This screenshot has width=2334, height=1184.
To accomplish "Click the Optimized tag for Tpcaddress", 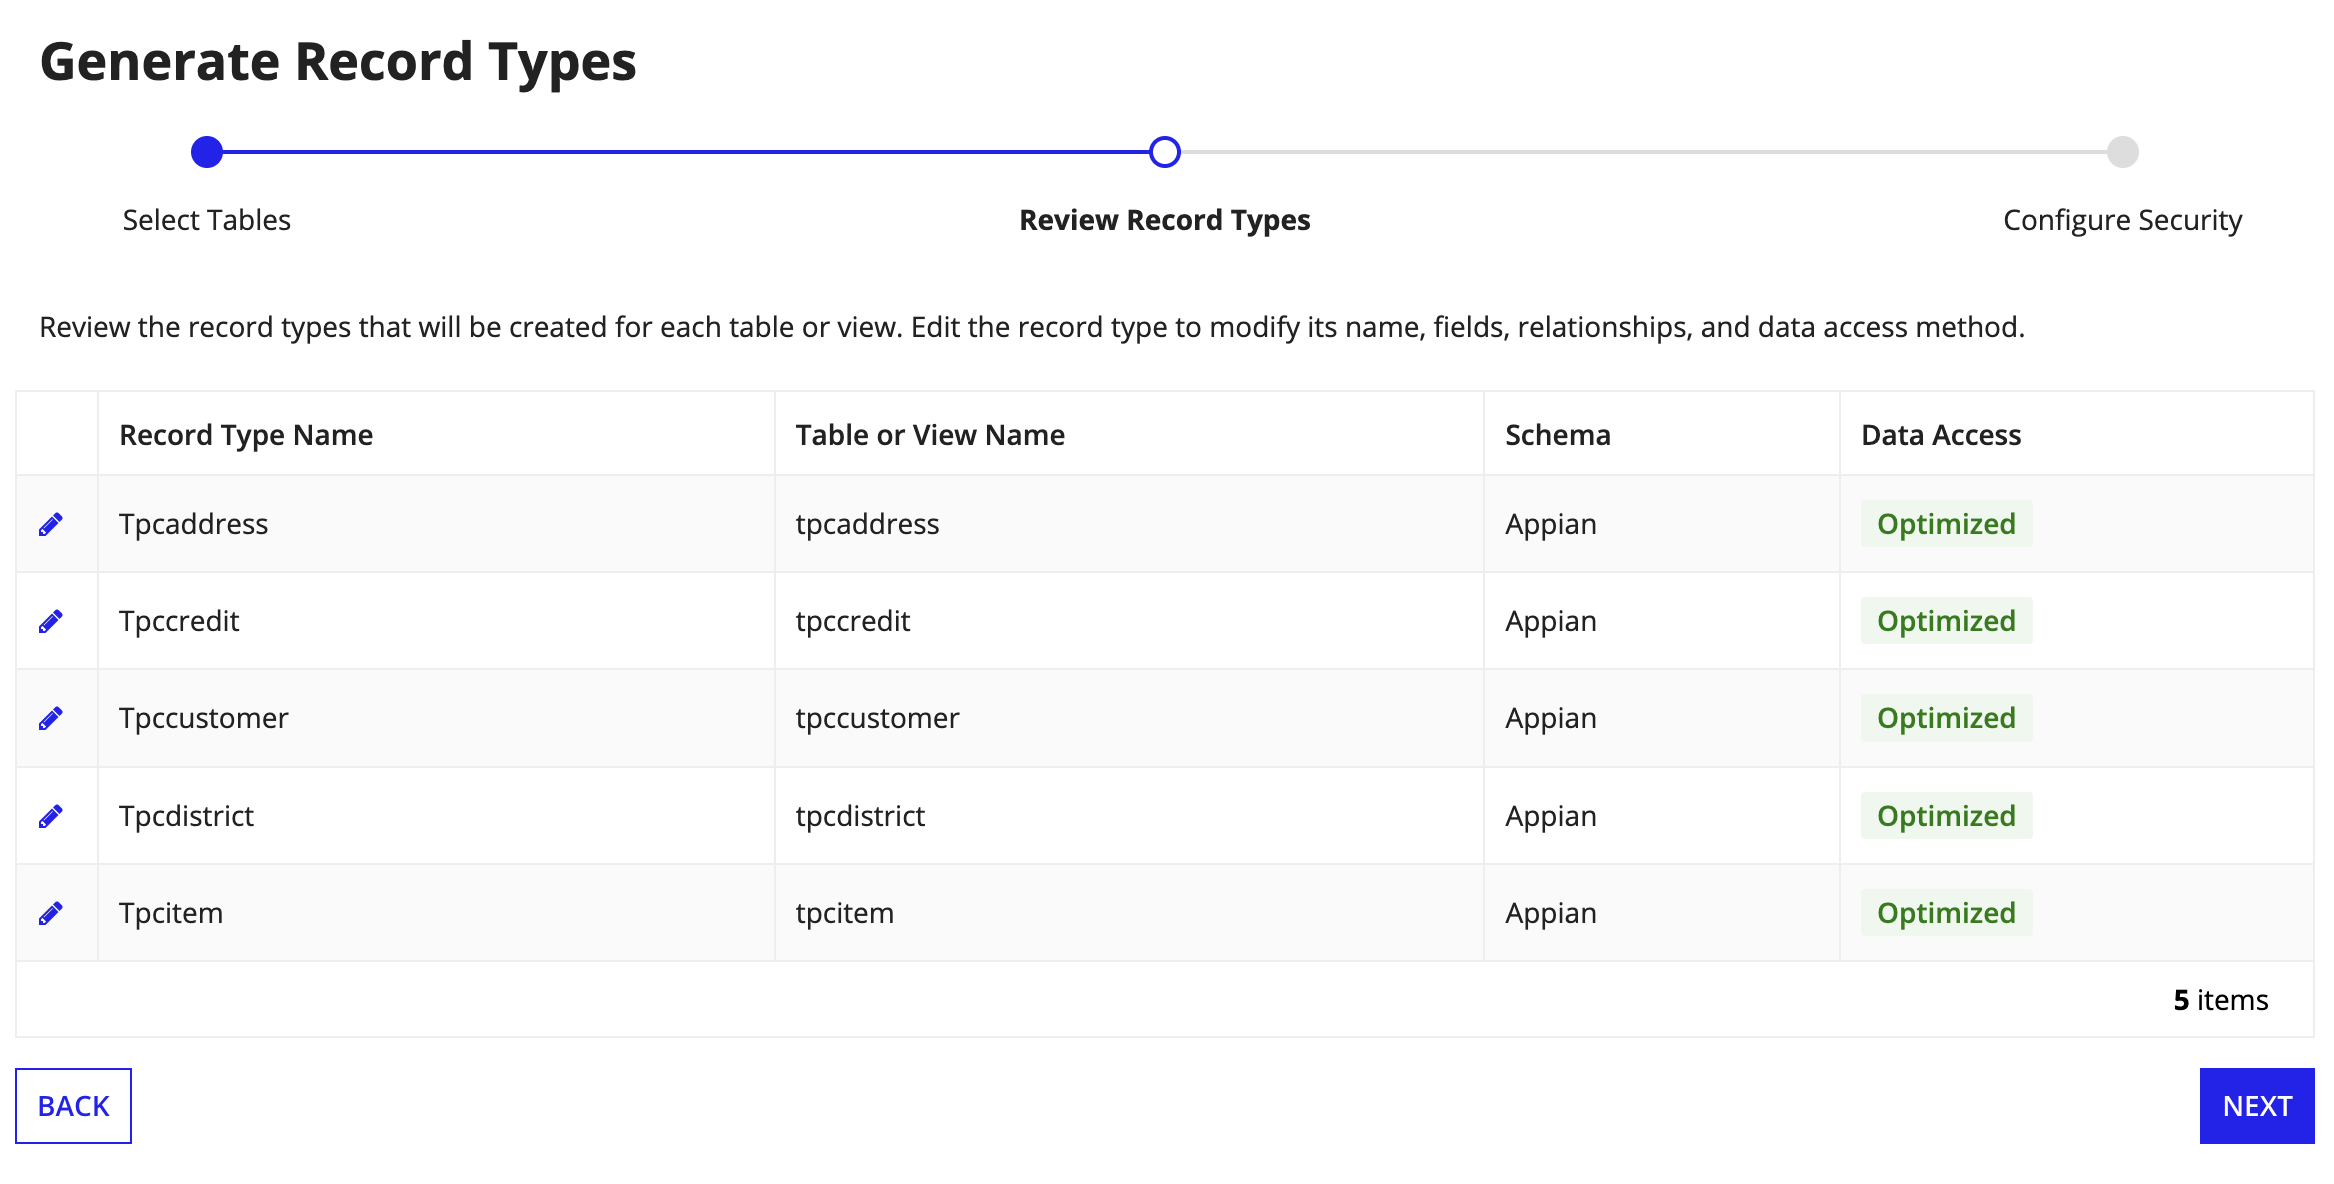I will tap(1946, 524).
